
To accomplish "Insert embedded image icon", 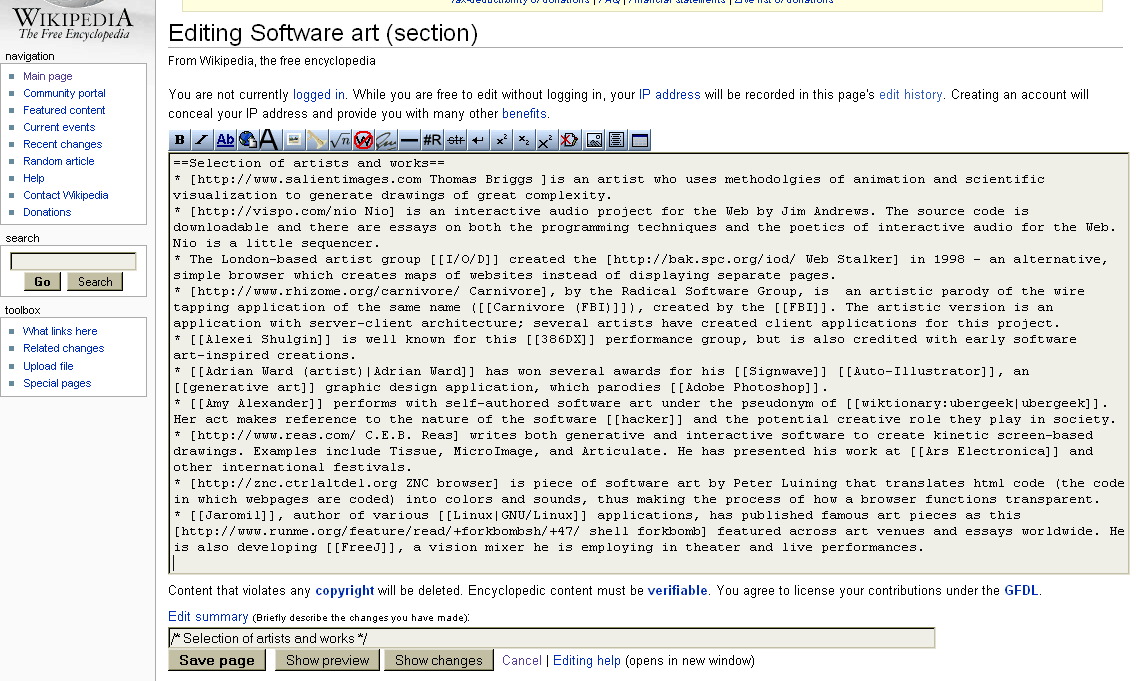I will (x=294, y=140).
